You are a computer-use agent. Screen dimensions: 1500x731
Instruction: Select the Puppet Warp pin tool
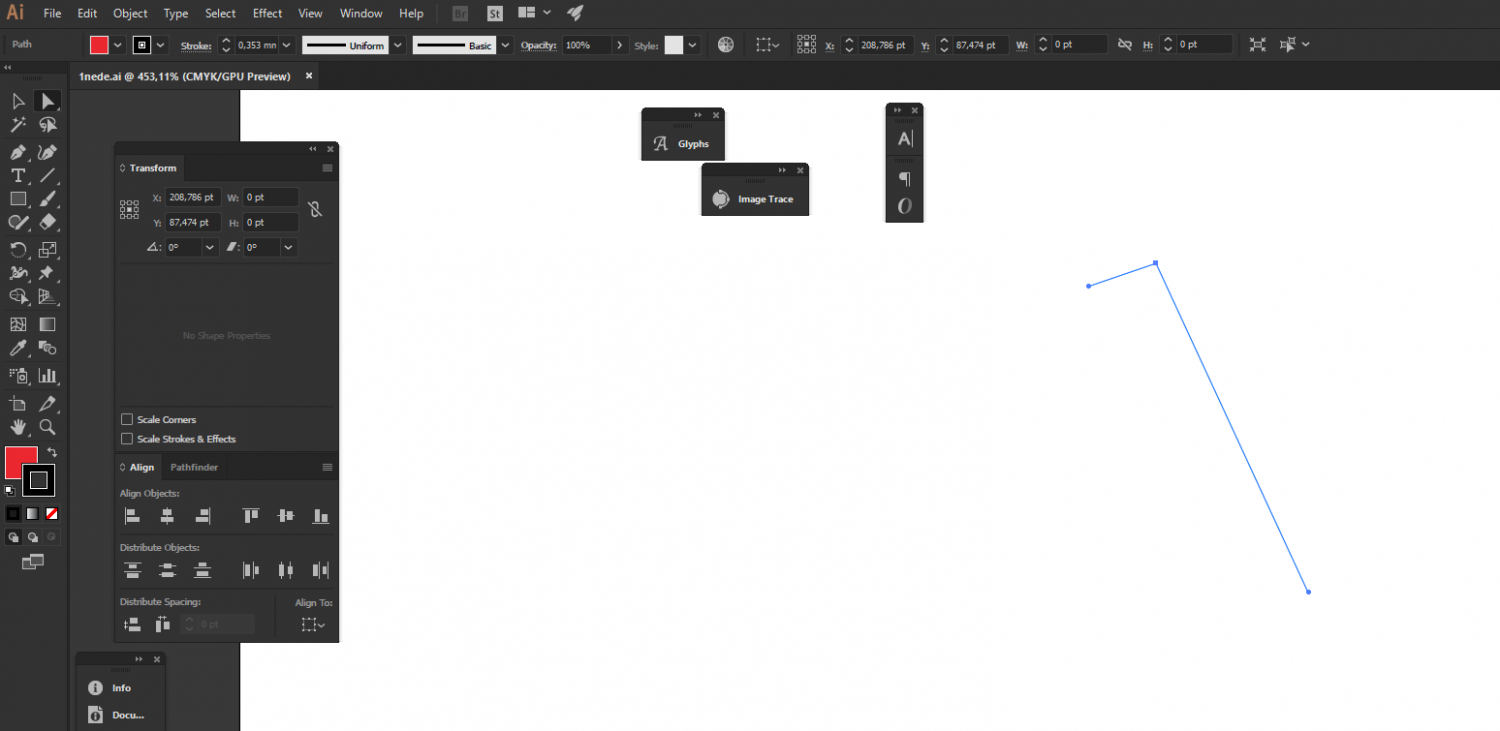click(x=47, y=273)
